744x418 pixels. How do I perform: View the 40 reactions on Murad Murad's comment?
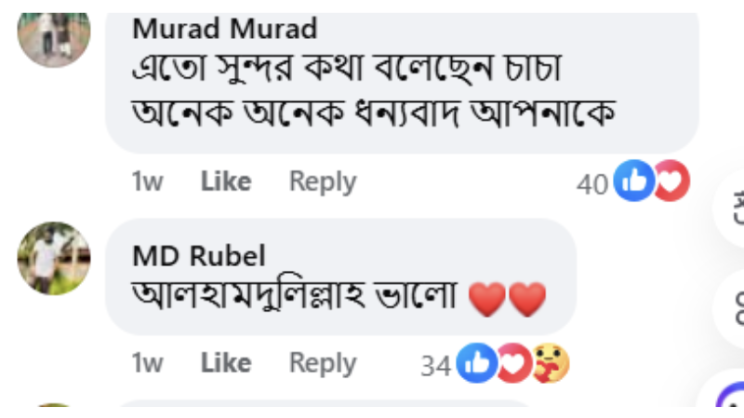(x=593, y=184)
